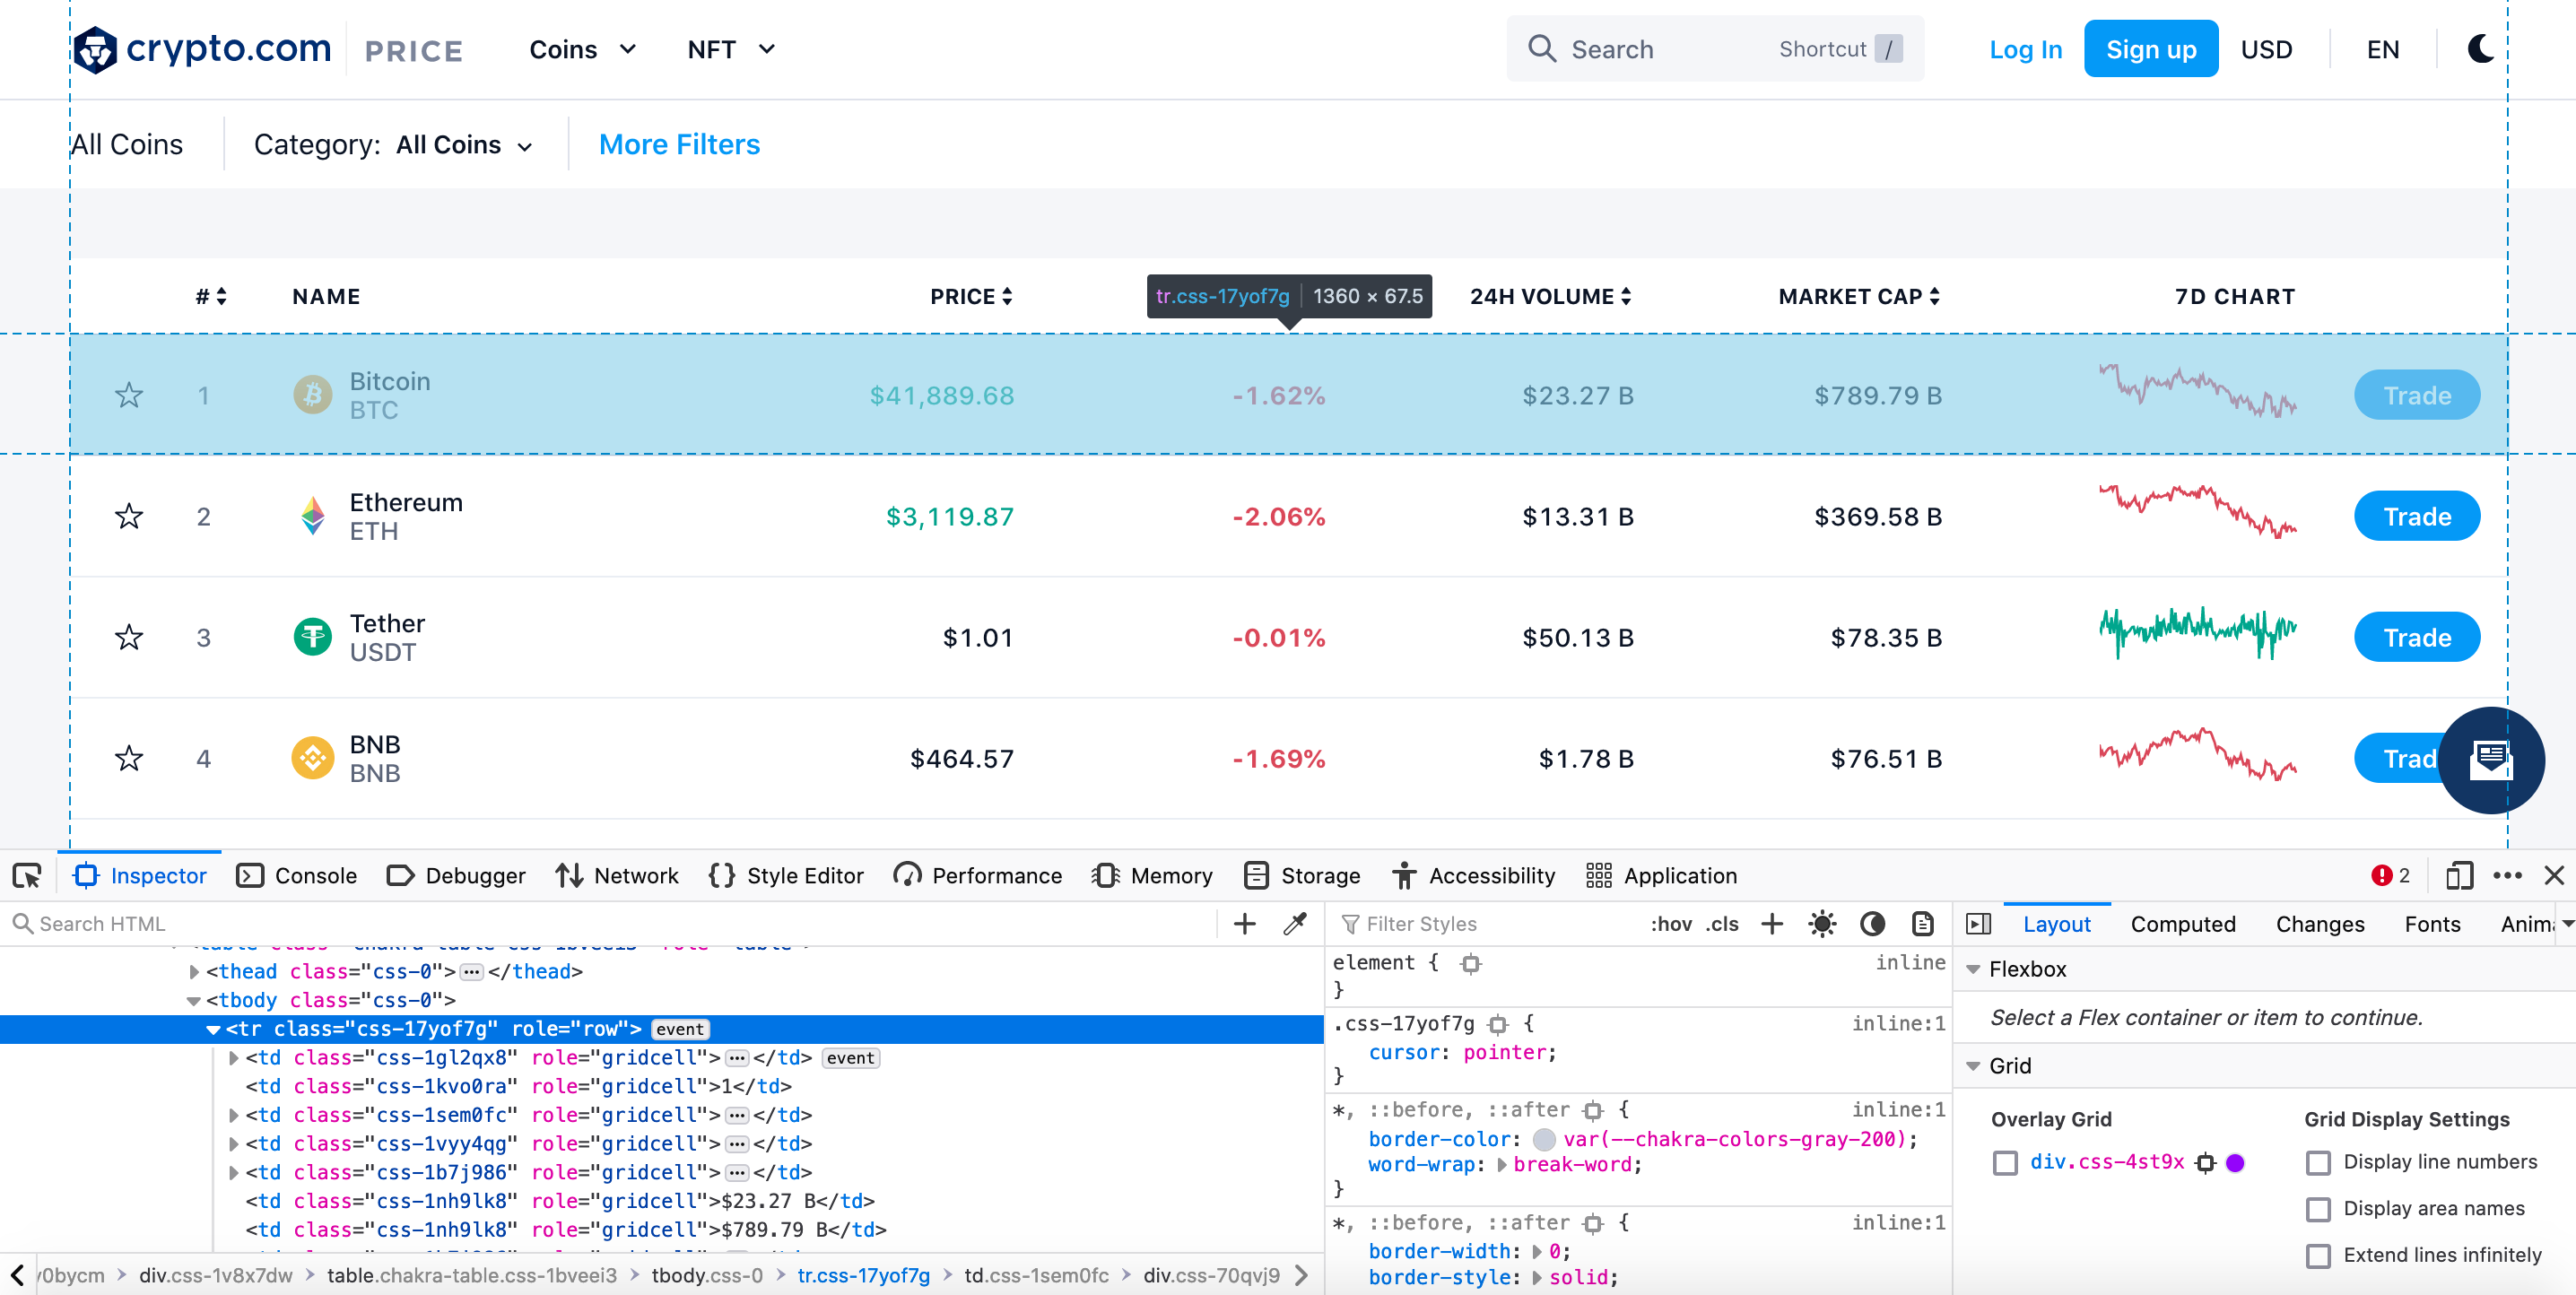Collapse the Flexbox section
Screen dimensions: 2576x1295
click(x=1973, y=970)
